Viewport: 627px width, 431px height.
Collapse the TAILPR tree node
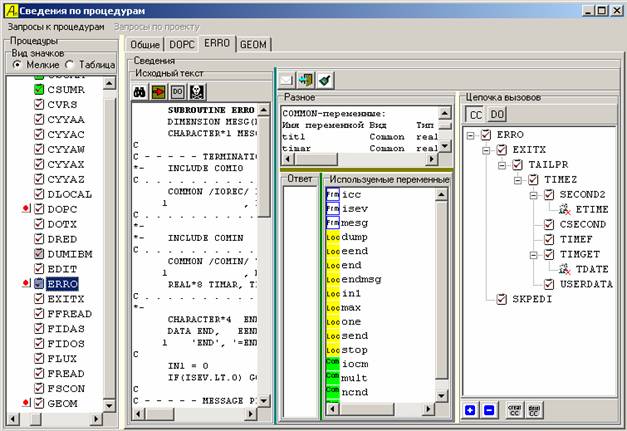[x=502, y=165]
